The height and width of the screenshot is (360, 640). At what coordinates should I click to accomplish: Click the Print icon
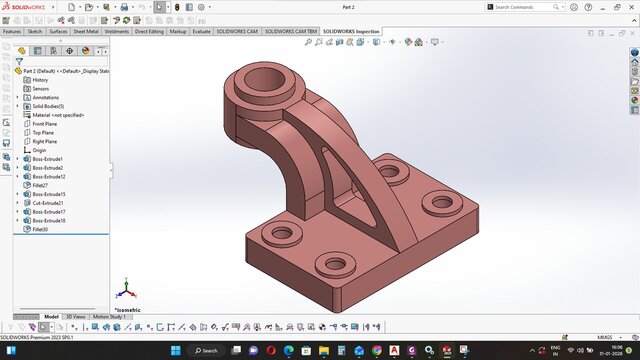coord(124,7)
